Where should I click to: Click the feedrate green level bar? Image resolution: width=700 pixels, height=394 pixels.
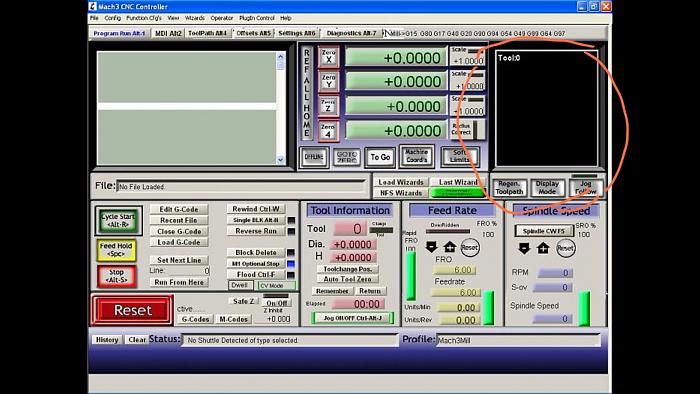point(489,307)
